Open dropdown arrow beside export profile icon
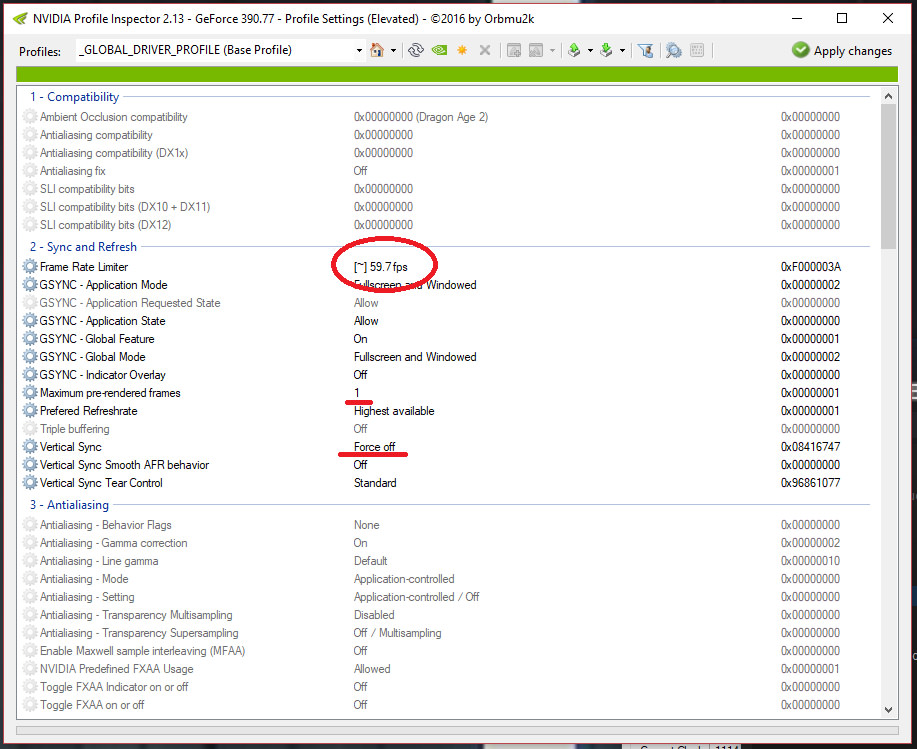The width and height of the screenshot is (917, 749). click(590, 50)
